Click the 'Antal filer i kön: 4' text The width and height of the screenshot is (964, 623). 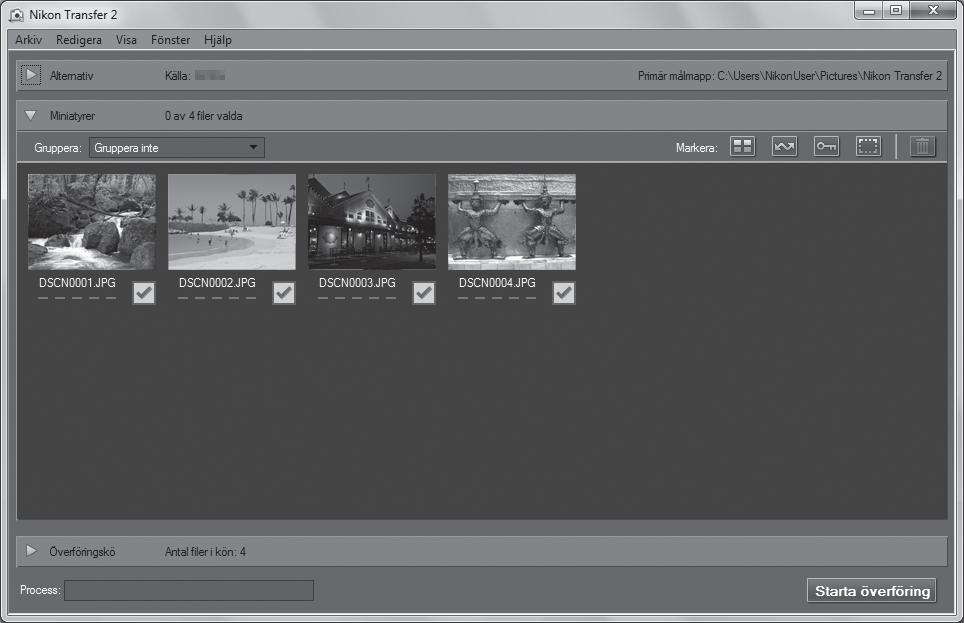(x=205, y=552)
